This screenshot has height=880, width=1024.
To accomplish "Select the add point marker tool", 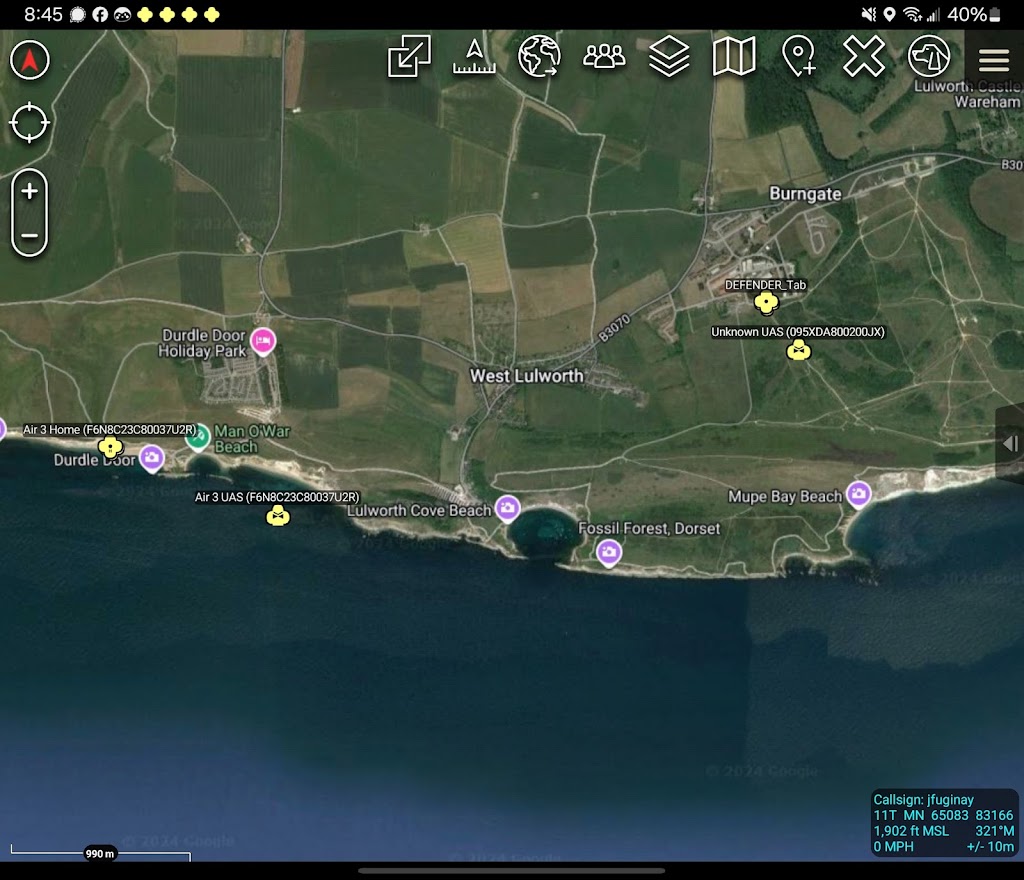I will pyautogui.click(x=799, y=56).
